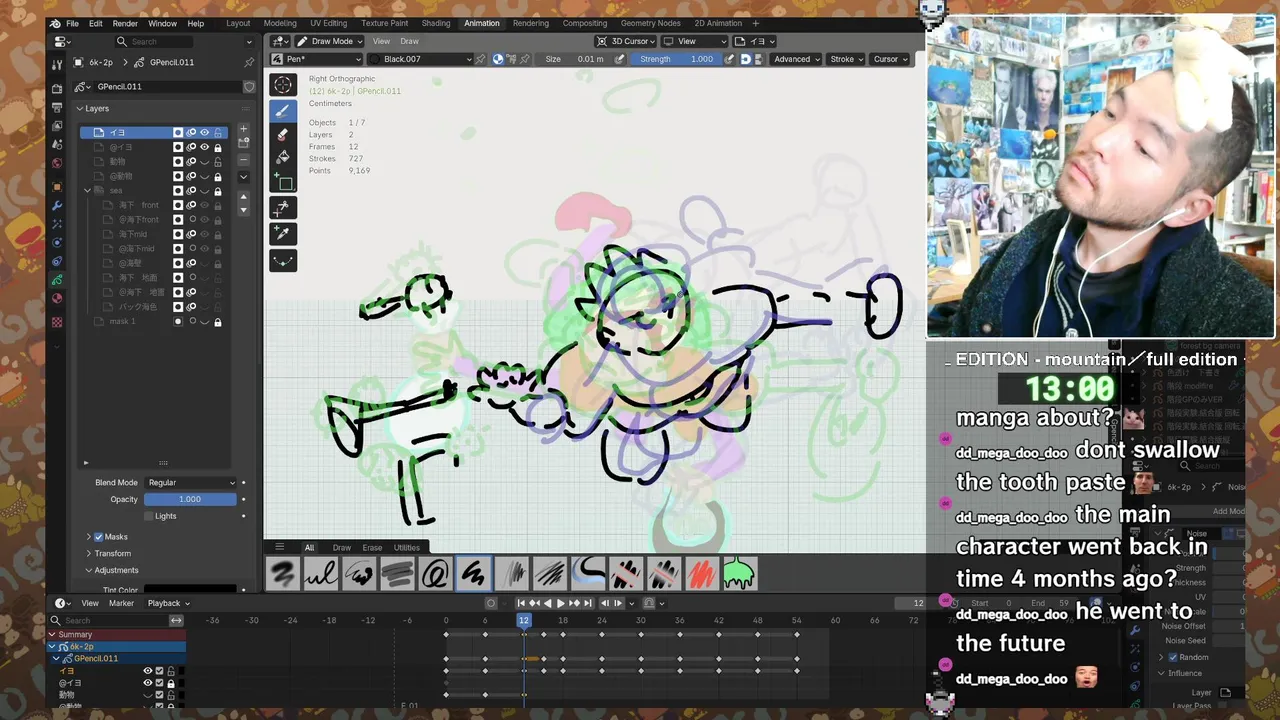The image size is (1280, 720).
Task: Toggle size pressure sensitivity icon
Action: (619, 59)
